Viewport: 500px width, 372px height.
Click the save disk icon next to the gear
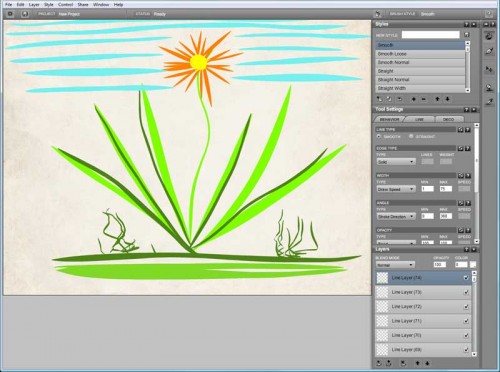coord(25,14)
